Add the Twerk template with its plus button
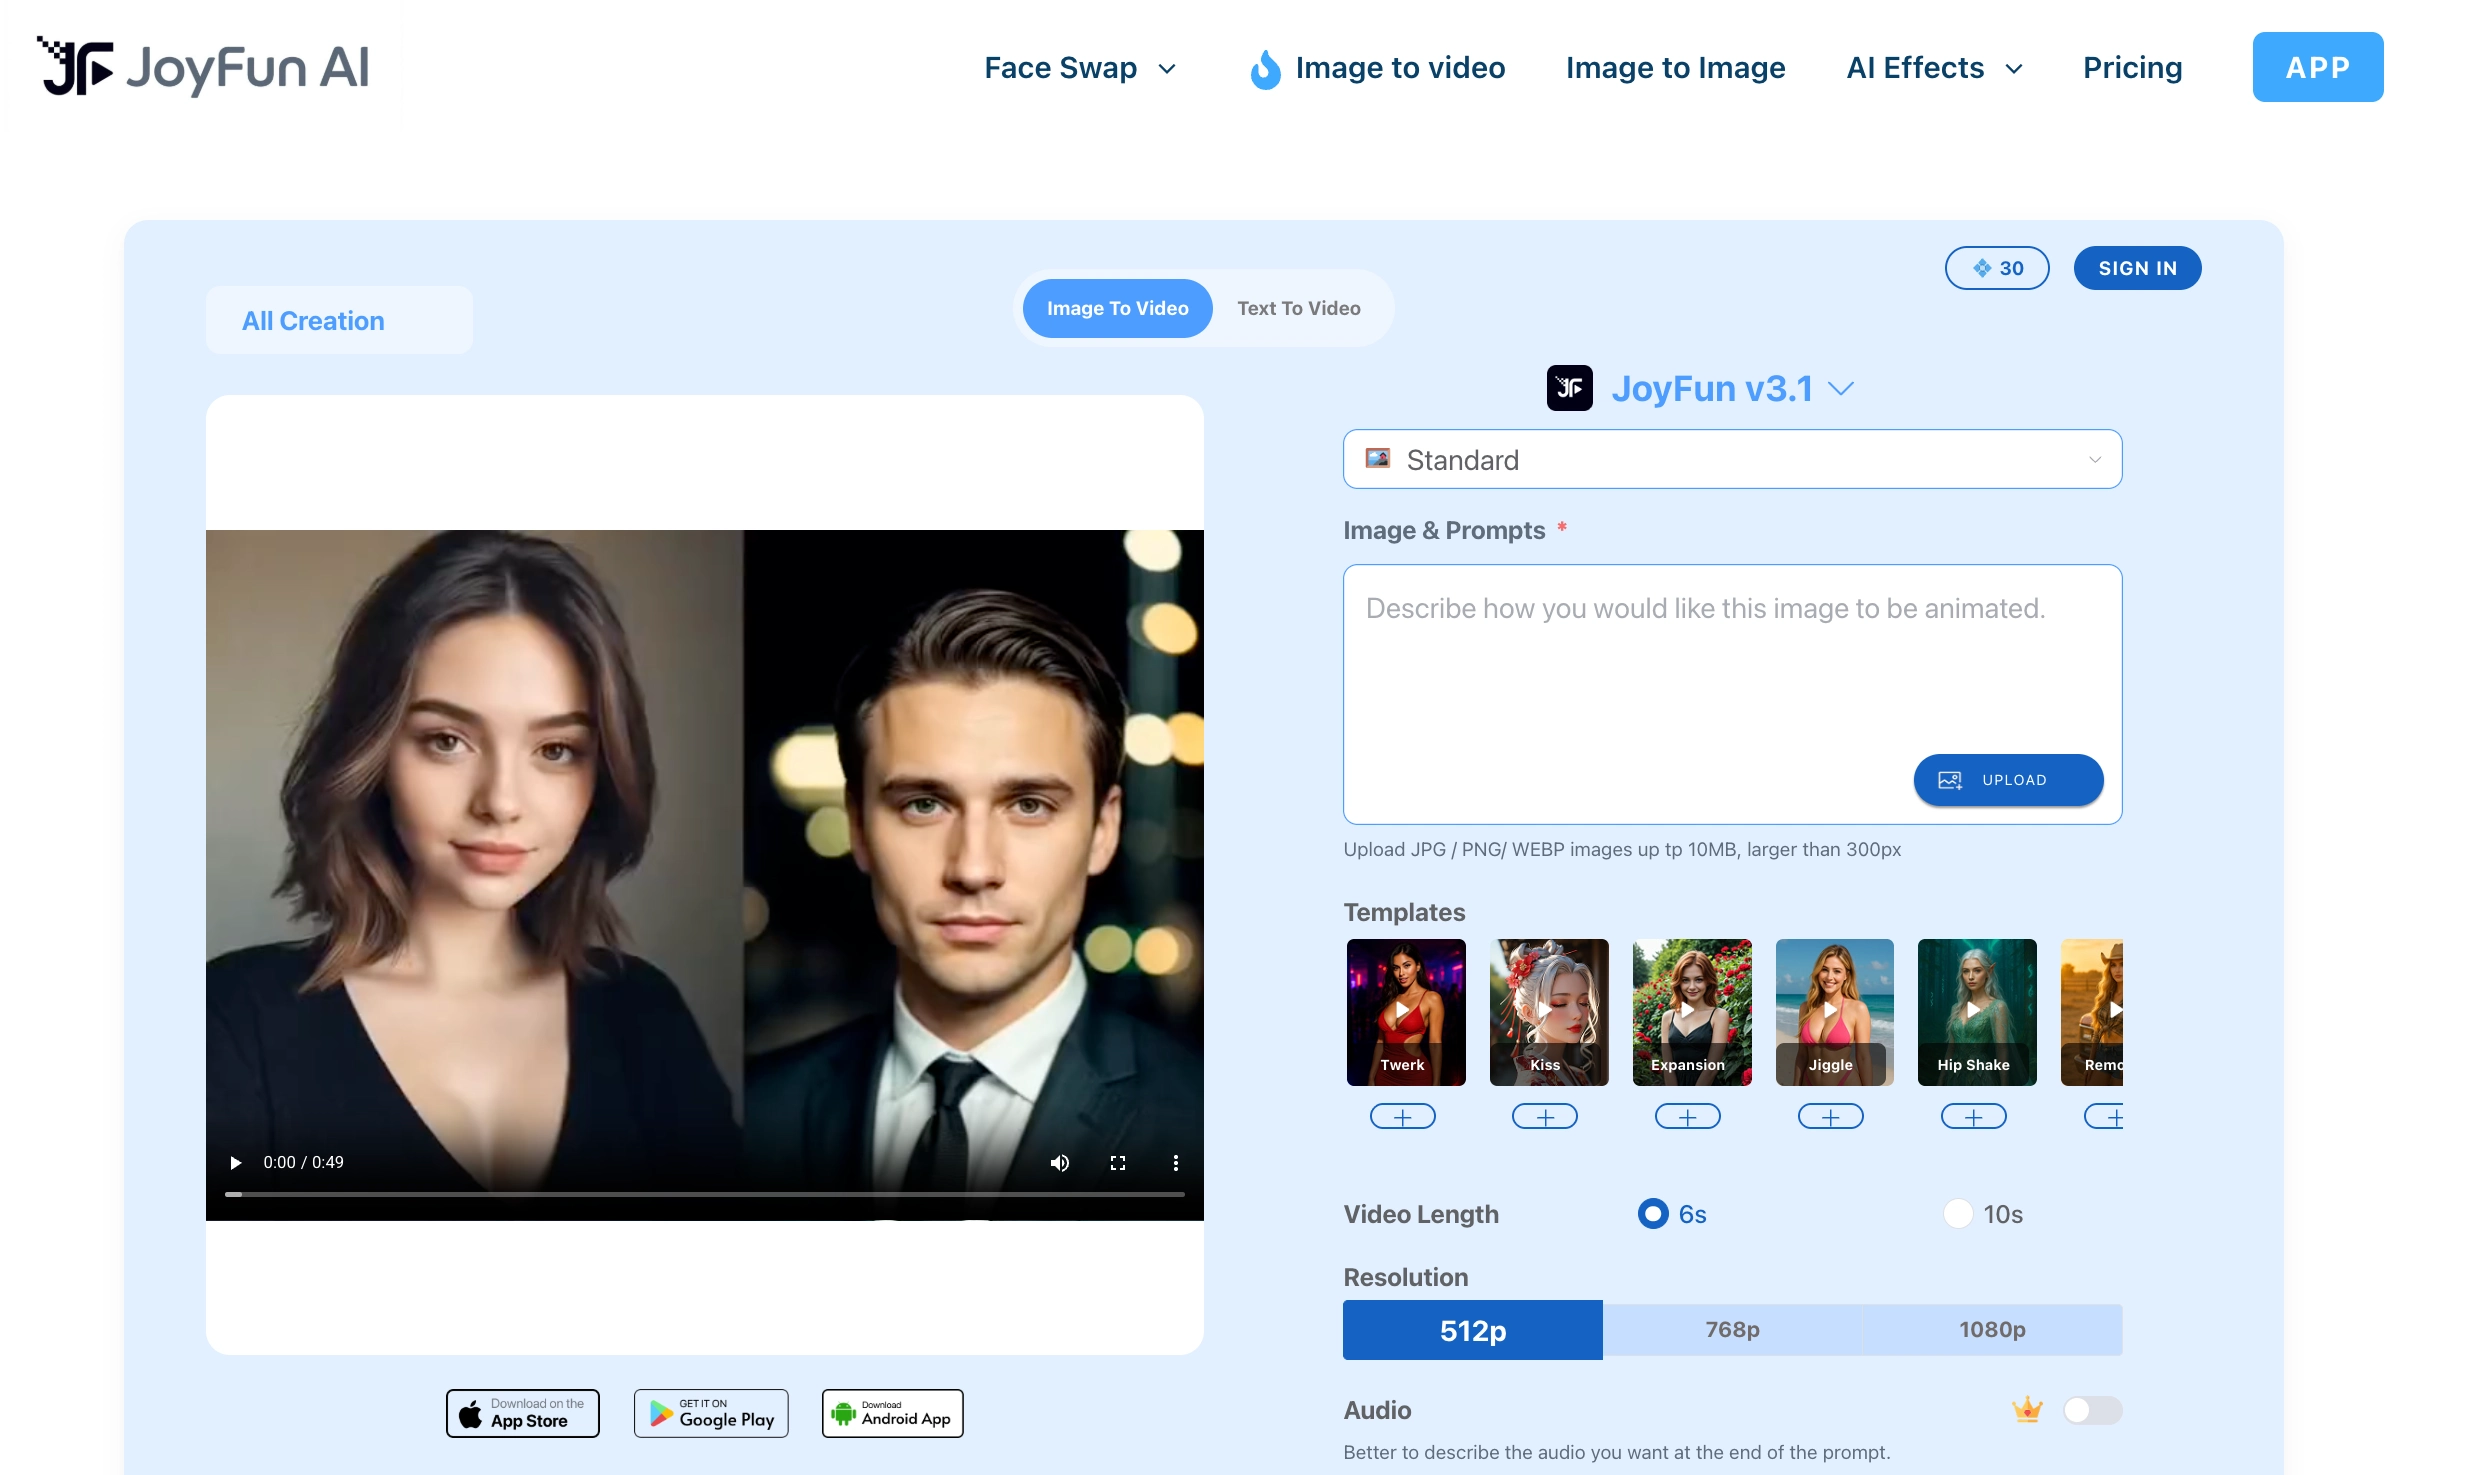 (1402, 1117)
